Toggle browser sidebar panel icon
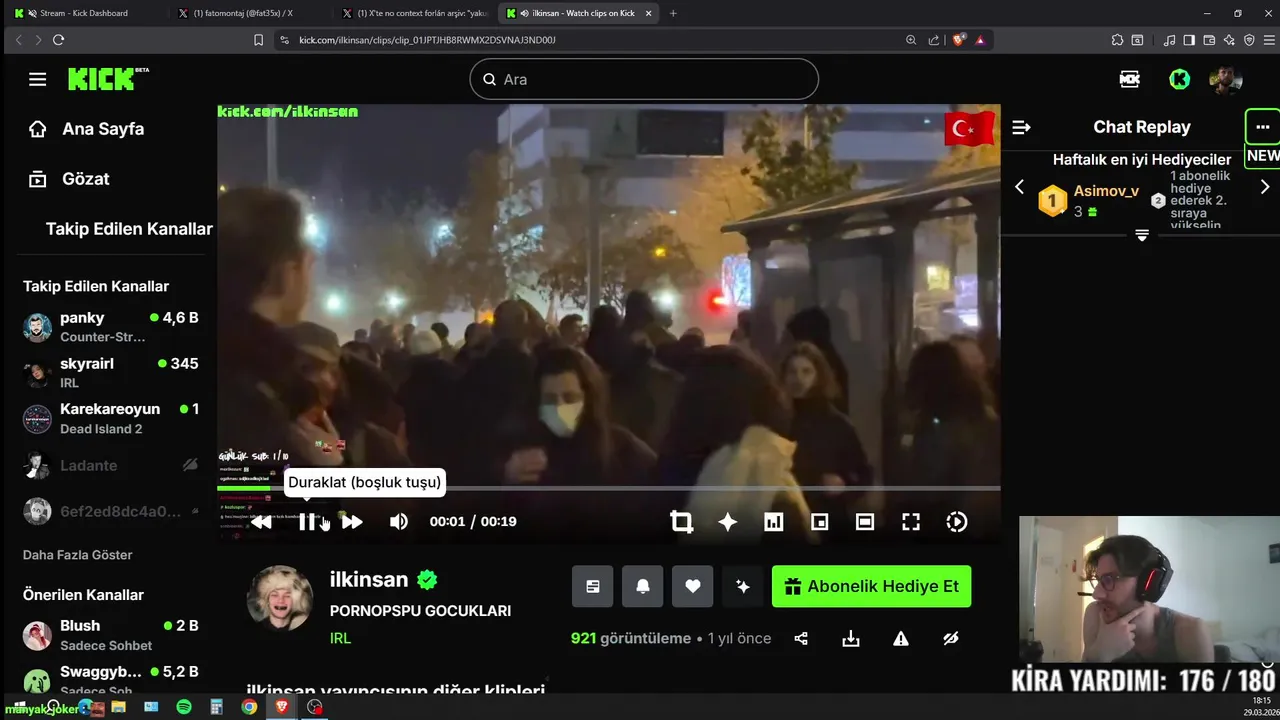 pos(1189,40)
